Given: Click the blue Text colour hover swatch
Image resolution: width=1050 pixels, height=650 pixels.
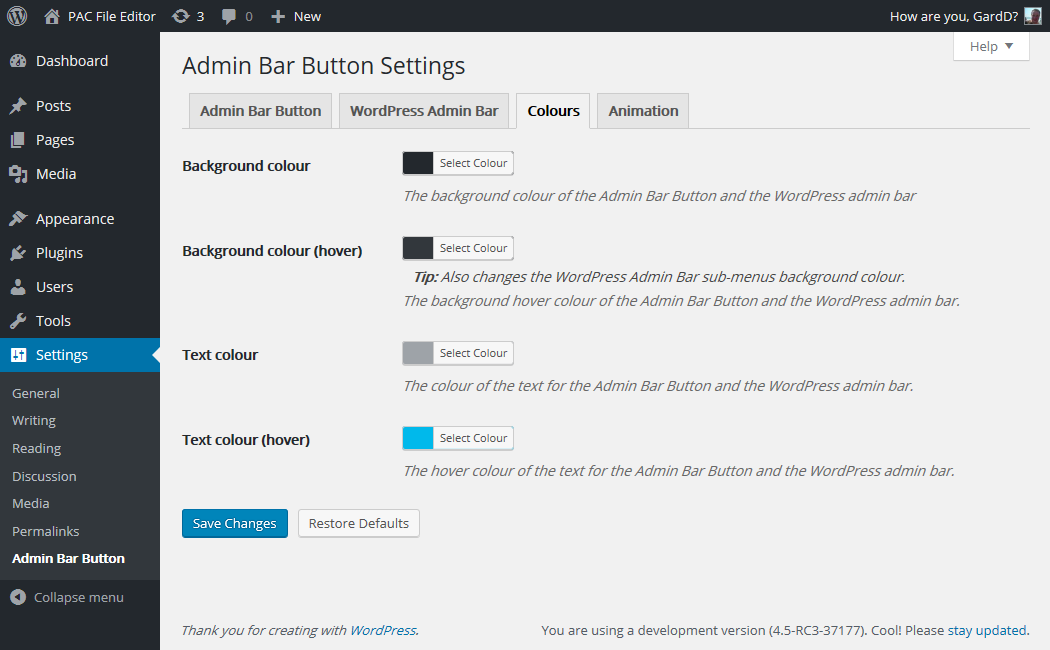Looking at the screenshot, I should pyautogui.click(x=418, y=438).
